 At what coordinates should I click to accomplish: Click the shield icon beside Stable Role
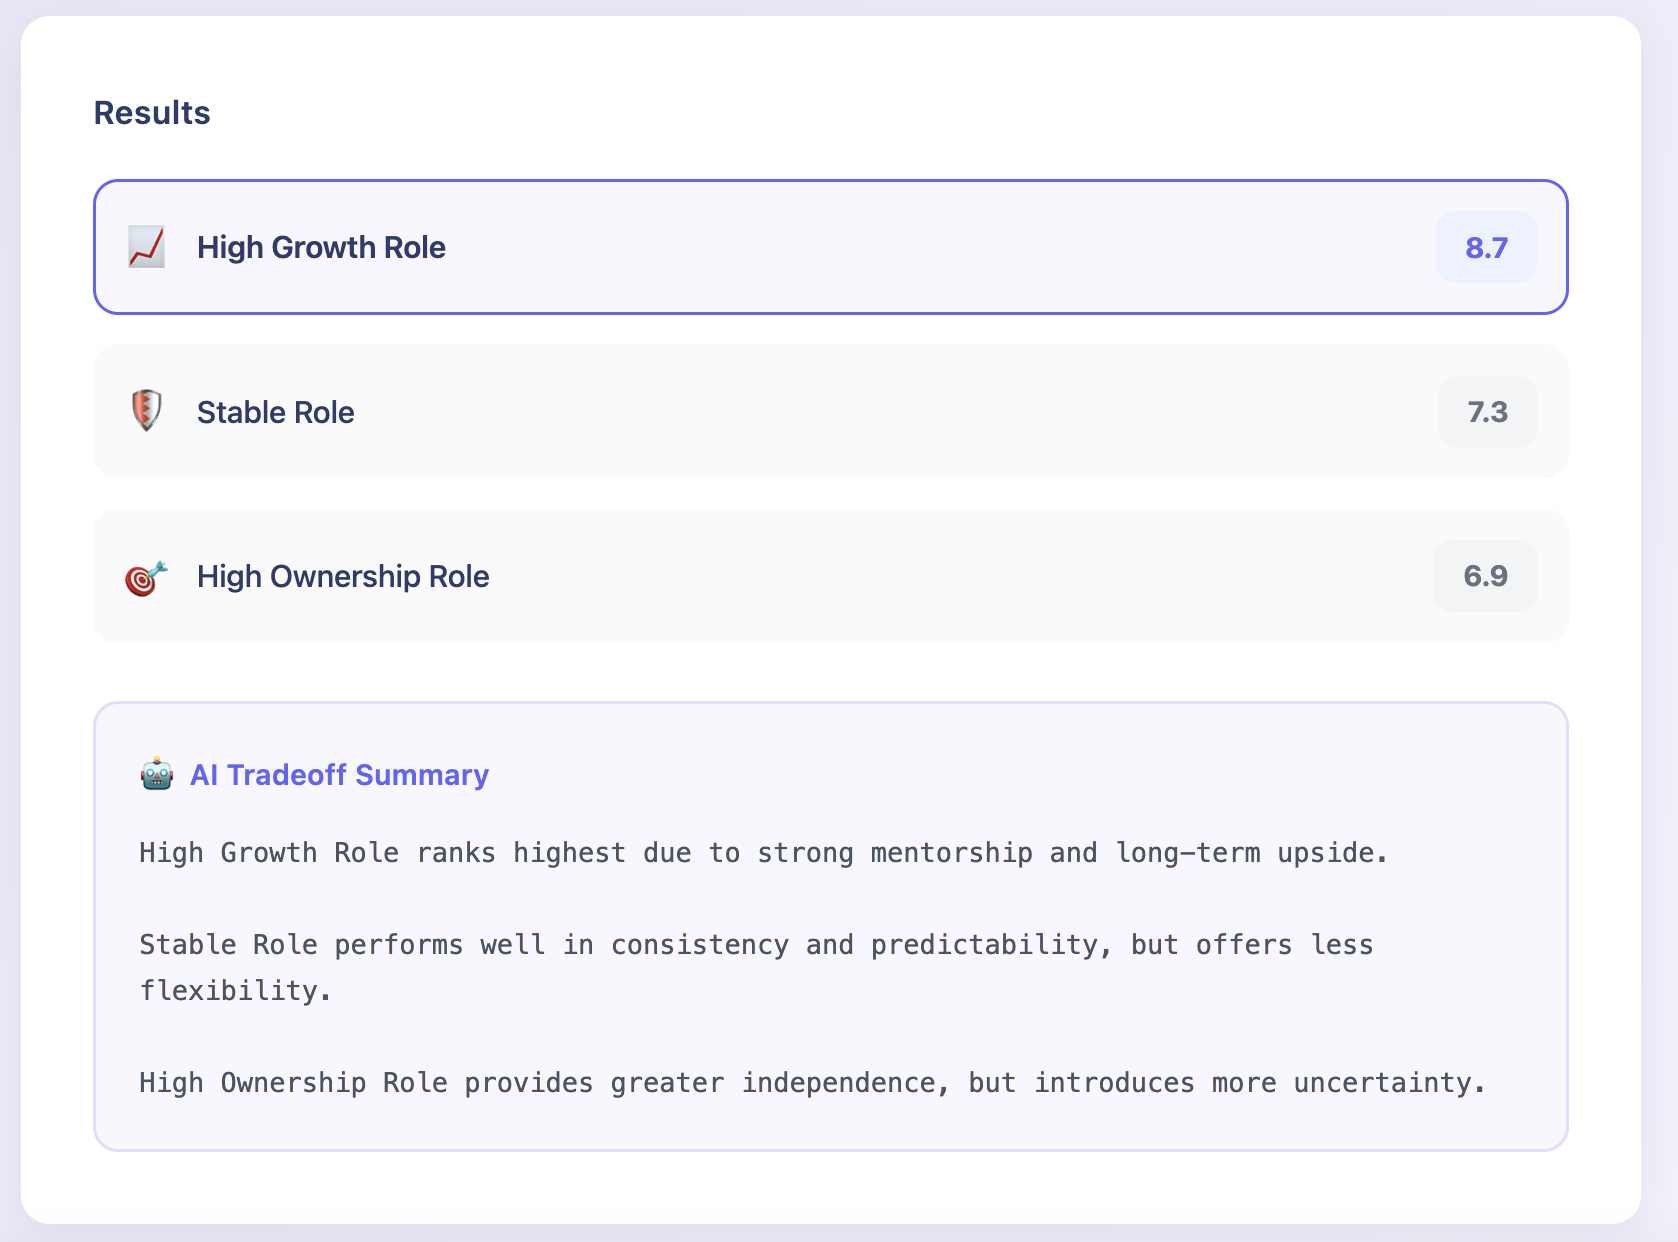tap(145, 411)
